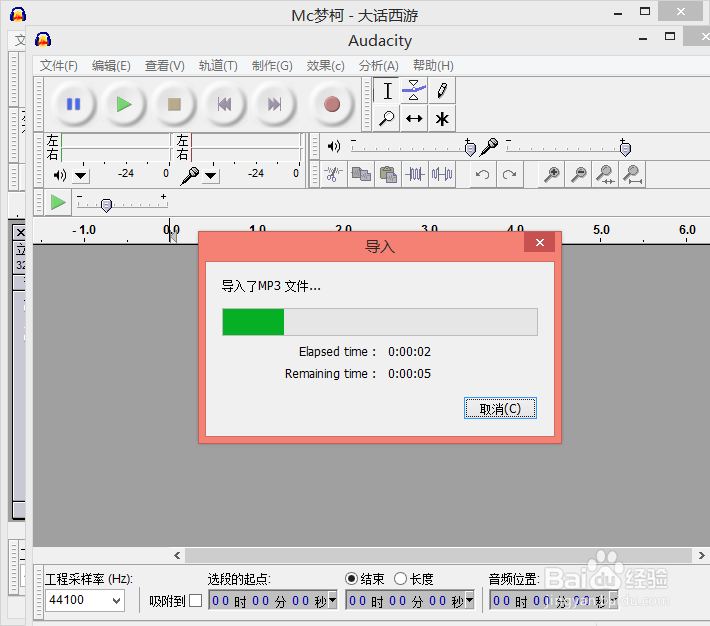Select the Multi-tool asterisk
This screenshot has height=626, width=710.
point(442,119)
